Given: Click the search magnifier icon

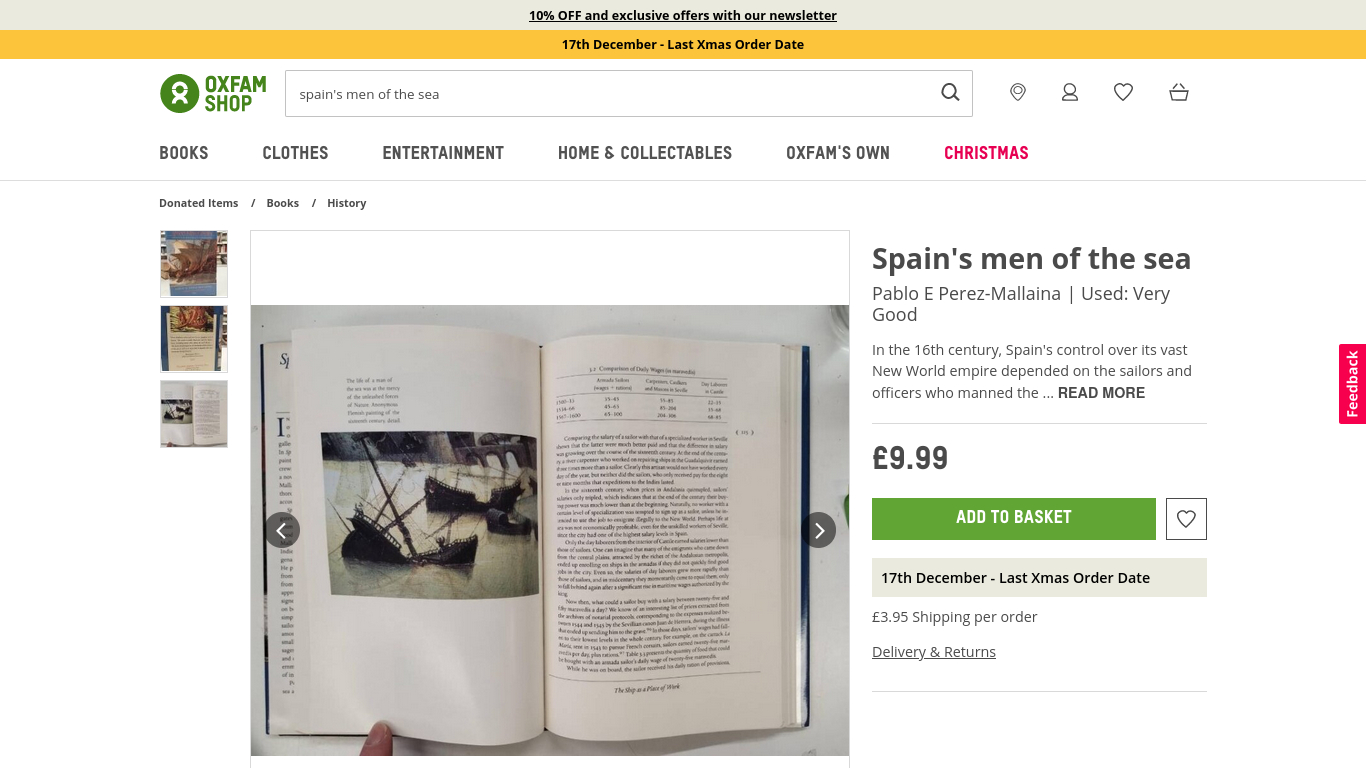Looking at the screenshot, I should tap(950, 93).
